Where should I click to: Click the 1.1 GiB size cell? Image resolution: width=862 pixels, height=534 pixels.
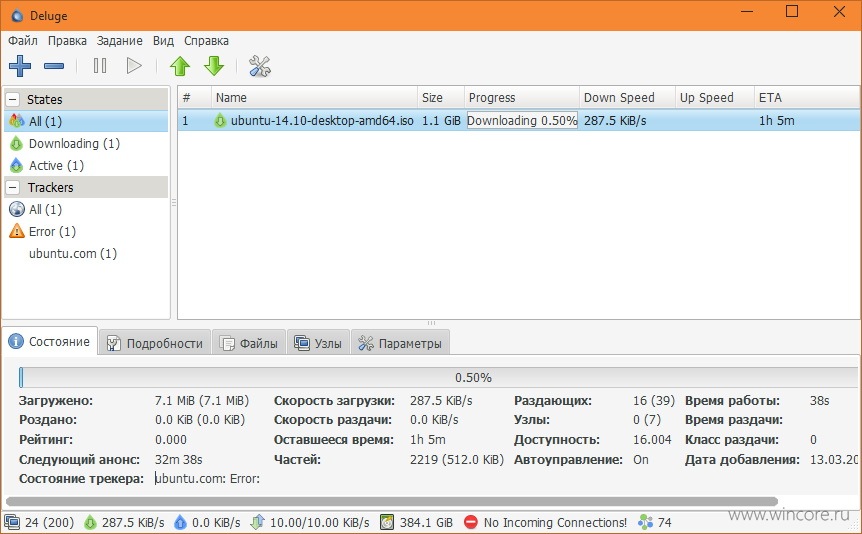(441, 121)
